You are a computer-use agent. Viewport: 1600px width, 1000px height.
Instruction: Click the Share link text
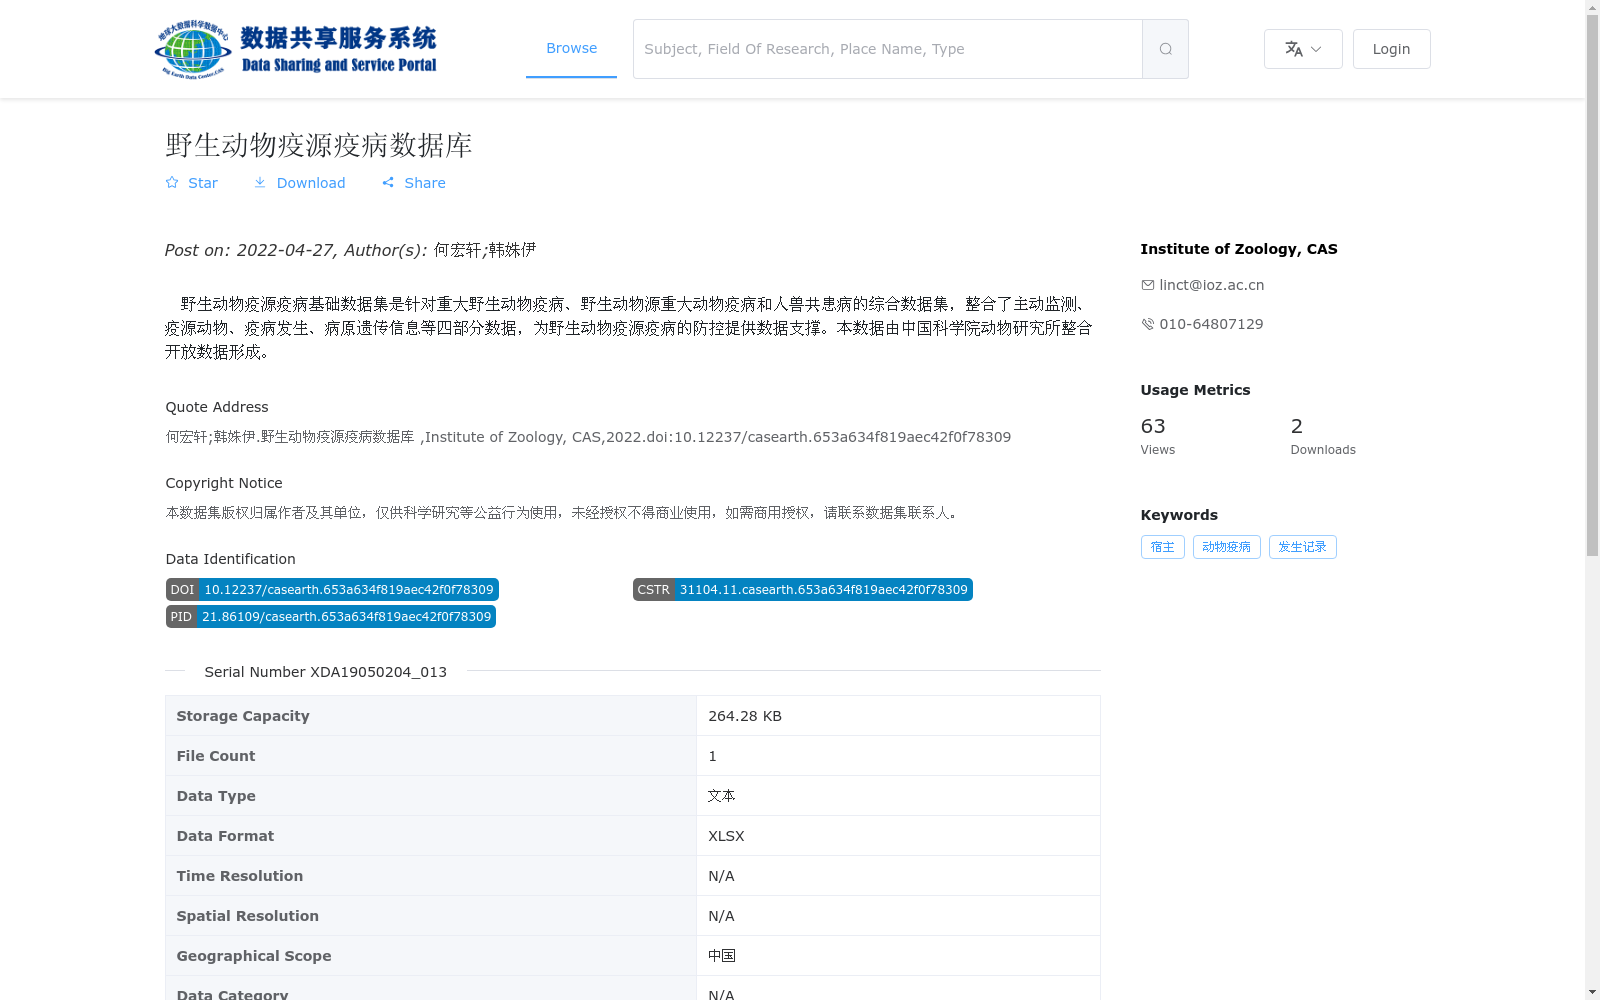tap(425, 183)
